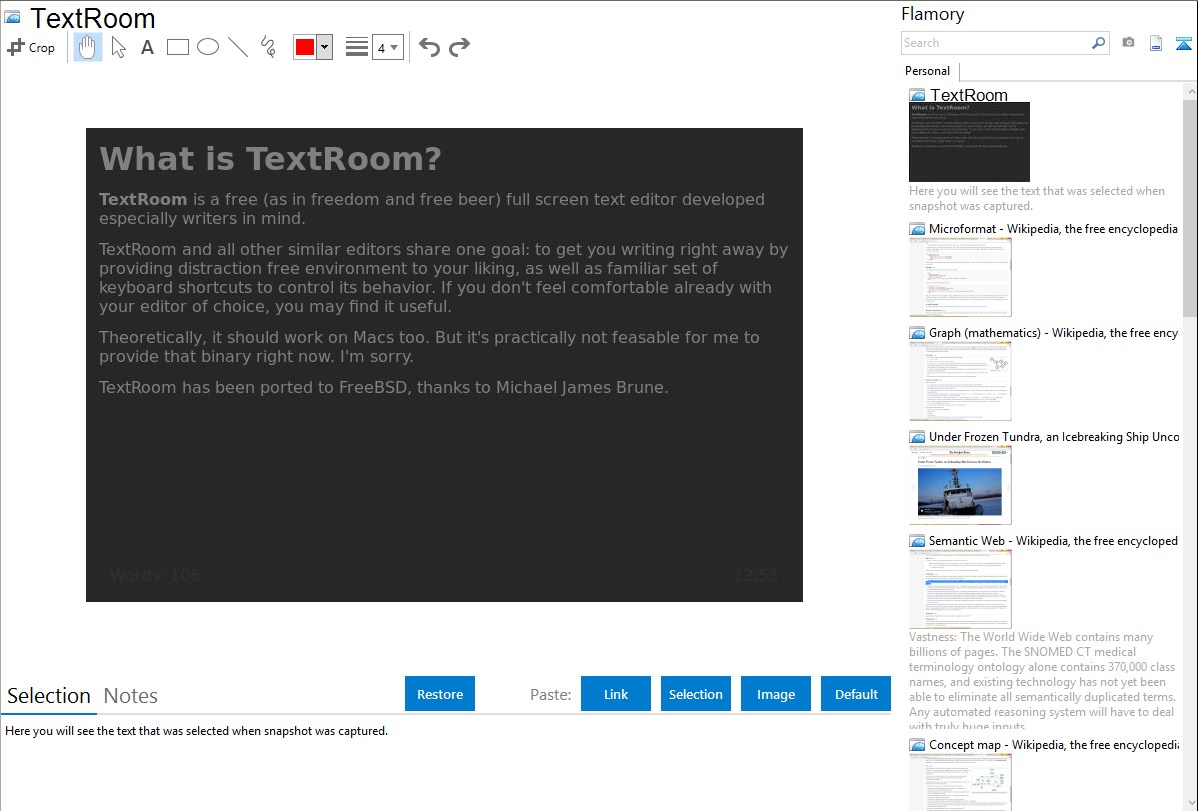Click the collapse panel icon in Flamory header
This screenshot has width=1198, height=811.
(1183, 43)
